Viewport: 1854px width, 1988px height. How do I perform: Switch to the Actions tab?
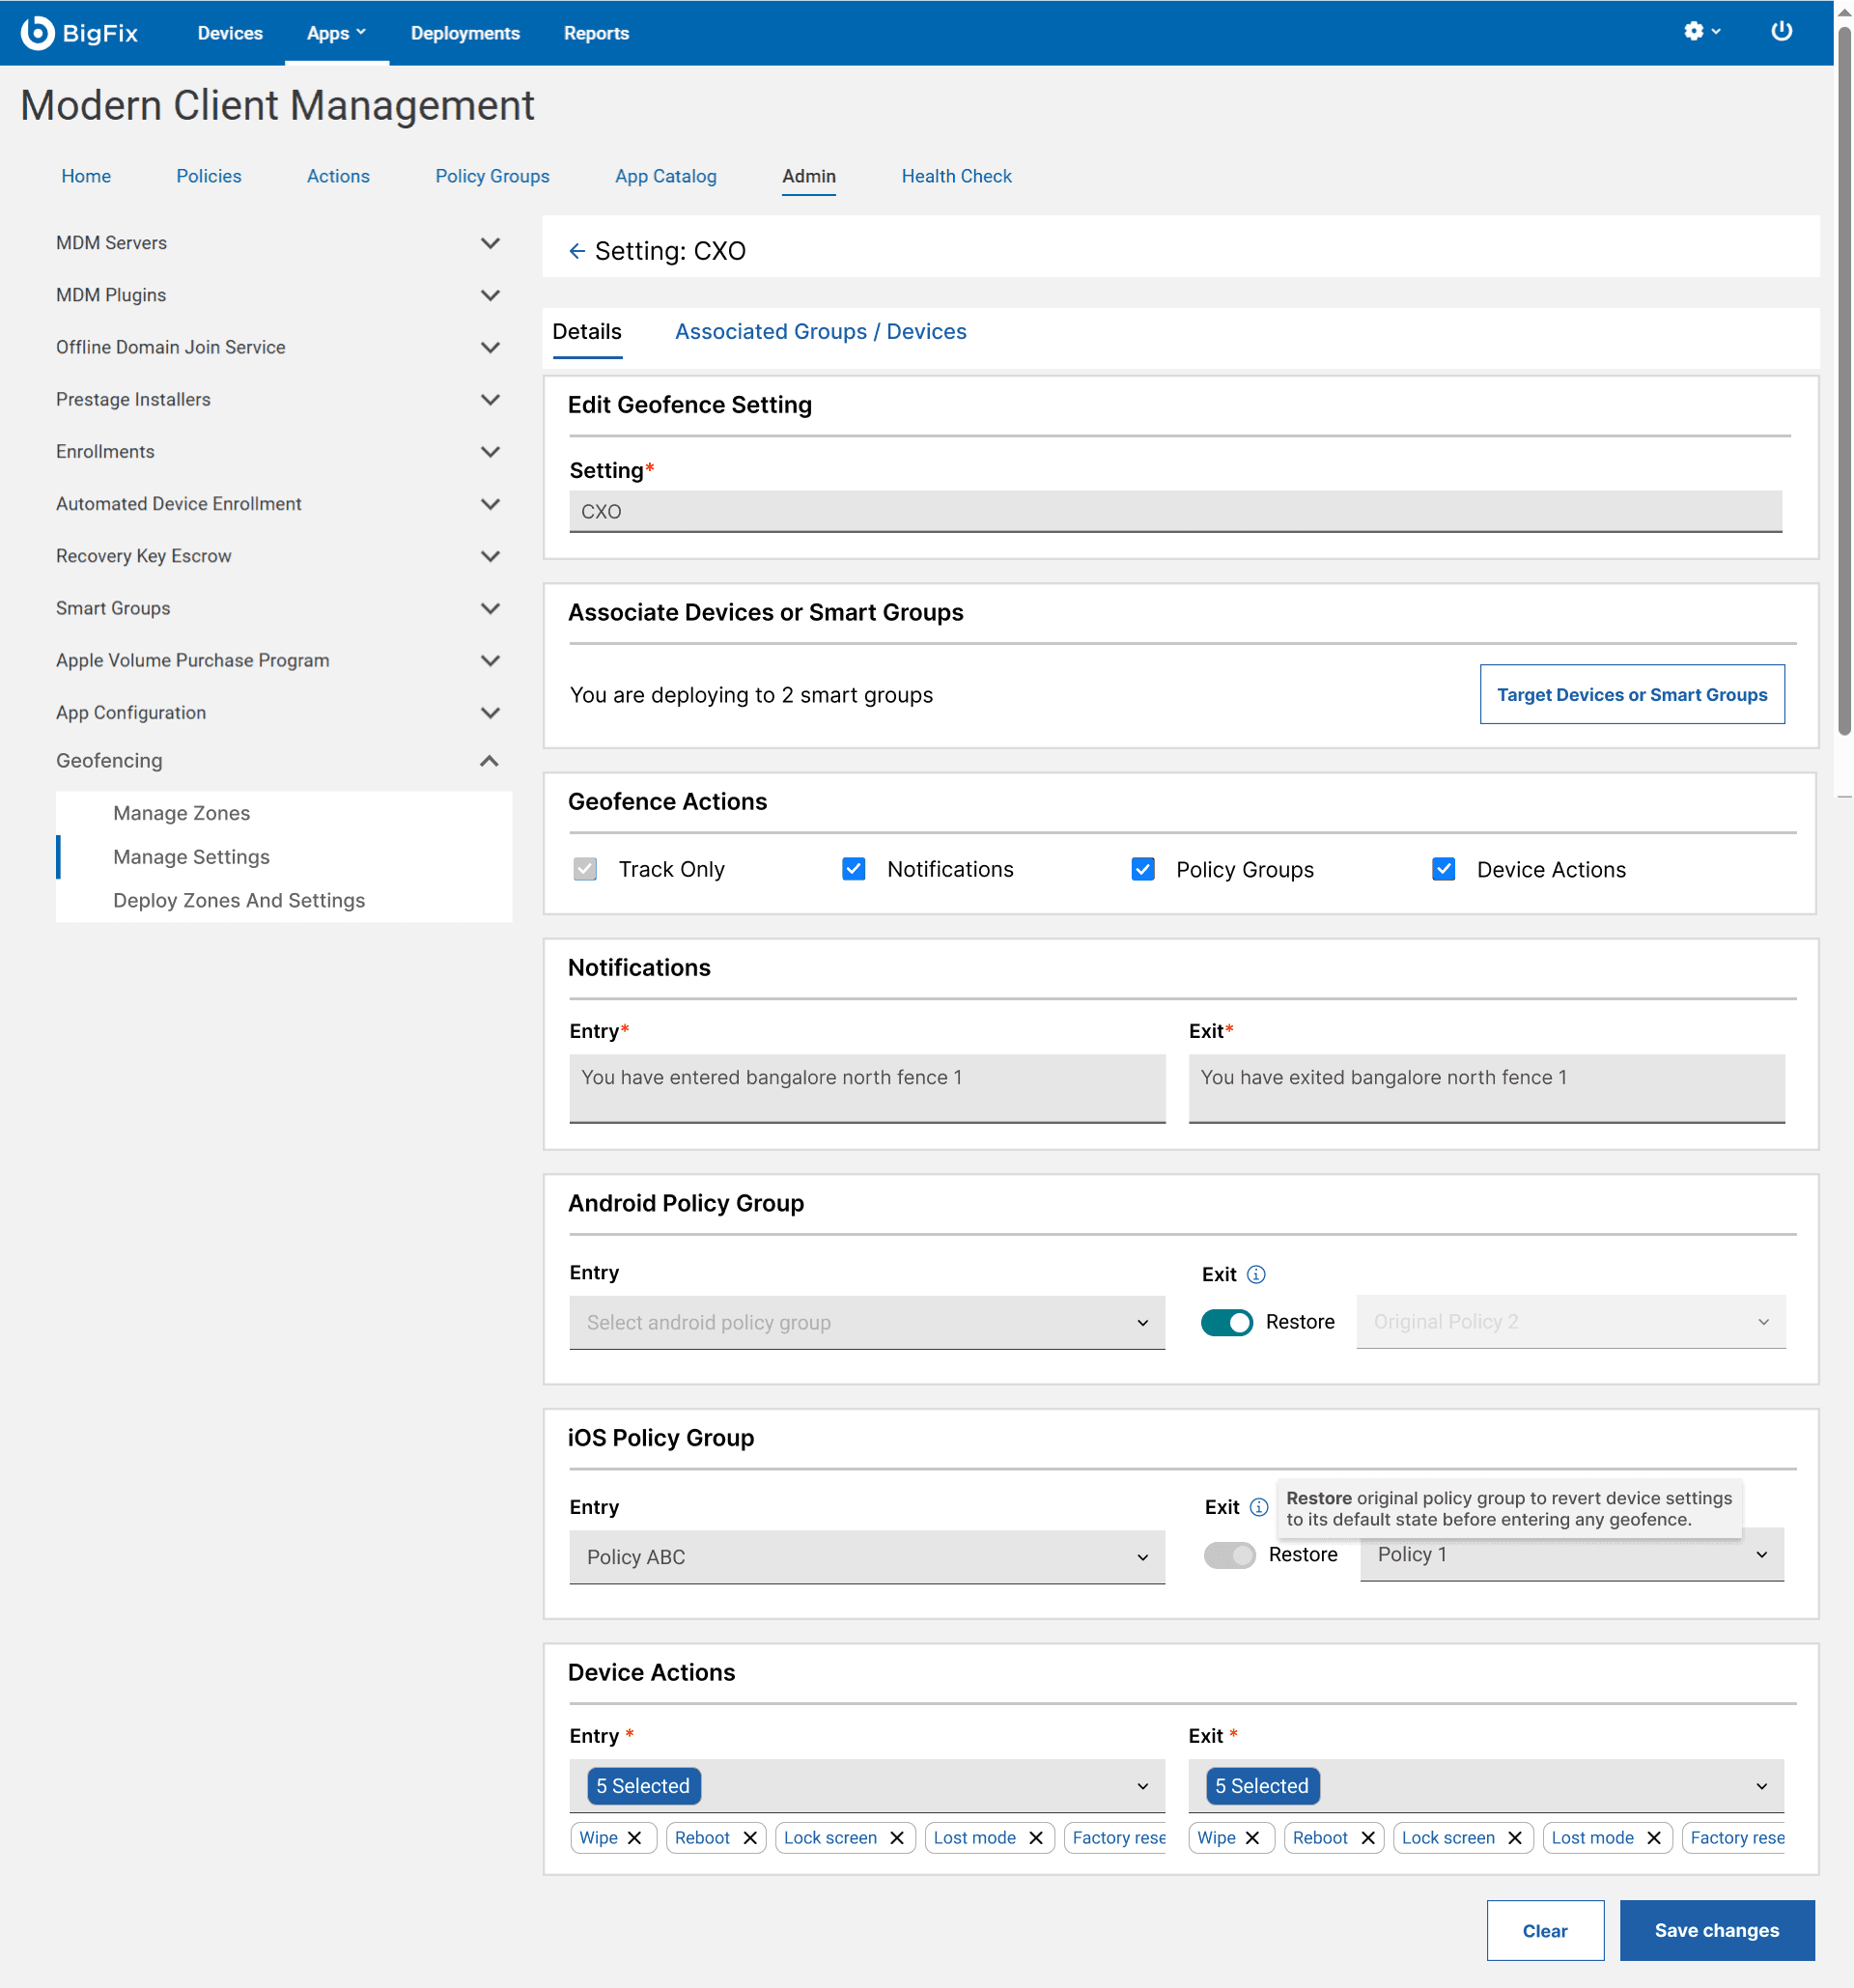(x=338, y=176)
